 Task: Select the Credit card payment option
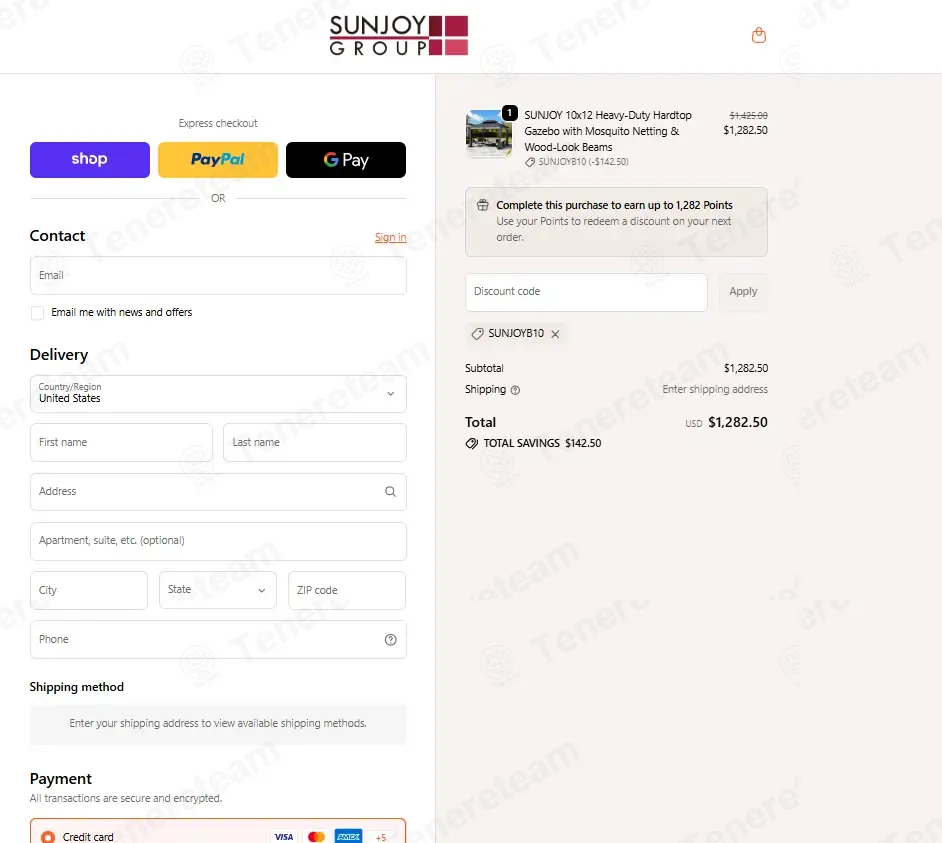[48, 836]
